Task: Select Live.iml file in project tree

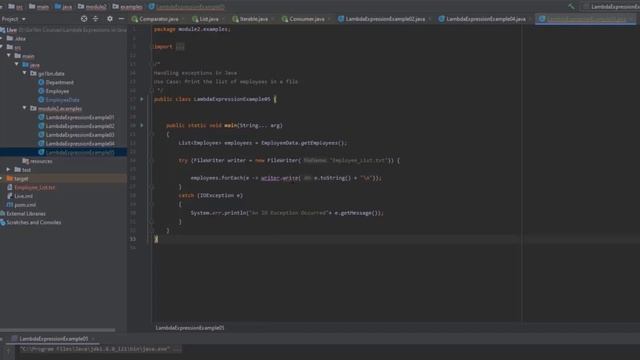Action: (24, 196)
